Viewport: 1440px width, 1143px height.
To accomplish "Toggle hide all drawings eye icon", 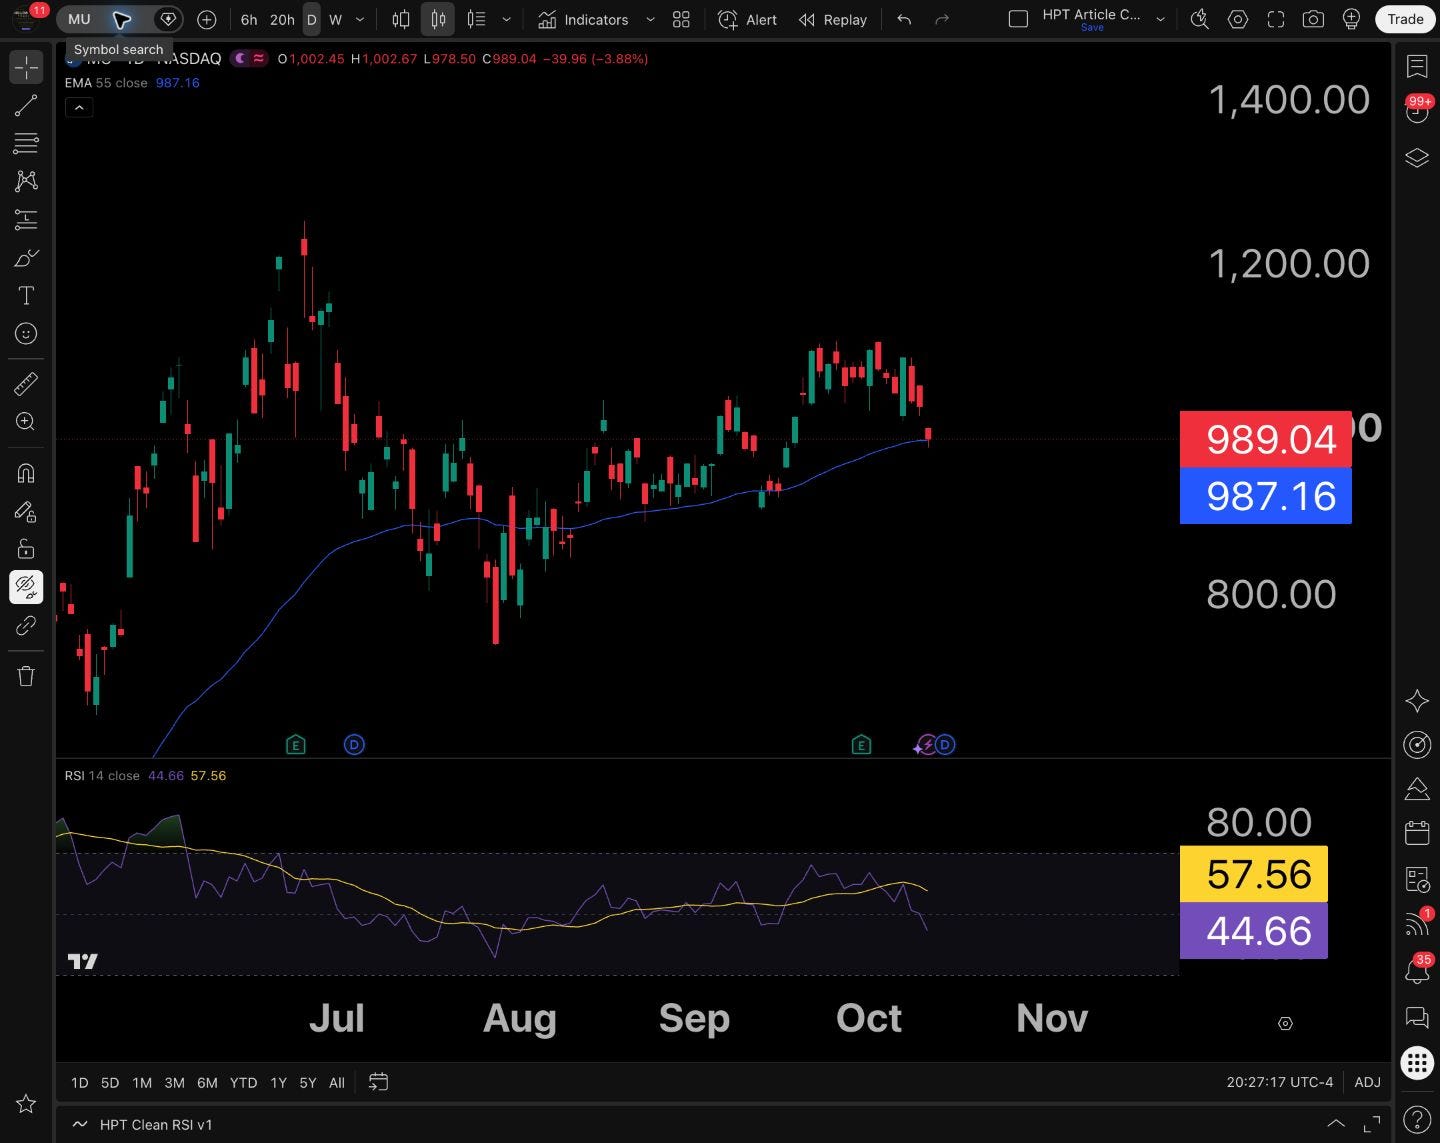I will click(x=26, y=586).
